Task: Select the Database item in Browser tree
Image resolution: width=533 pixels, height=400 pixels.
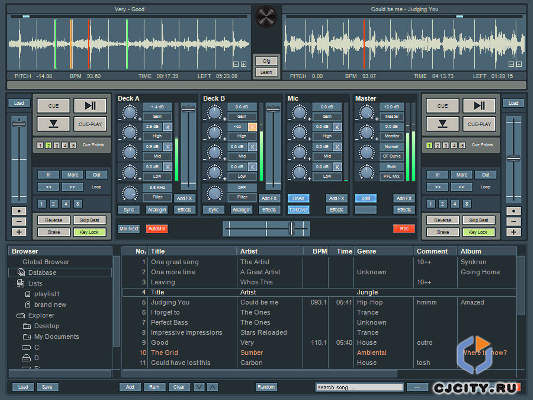Action: point(42,273)
